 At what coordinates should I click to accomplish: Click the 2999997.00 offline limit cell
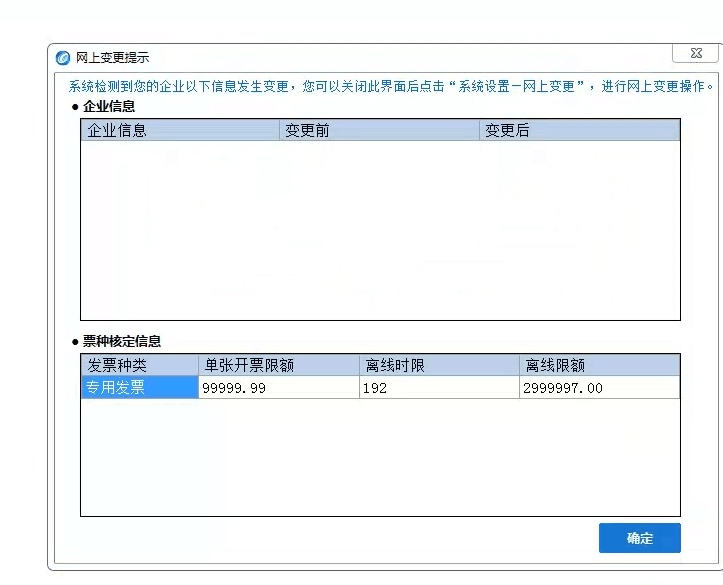[x=599, y=387]
